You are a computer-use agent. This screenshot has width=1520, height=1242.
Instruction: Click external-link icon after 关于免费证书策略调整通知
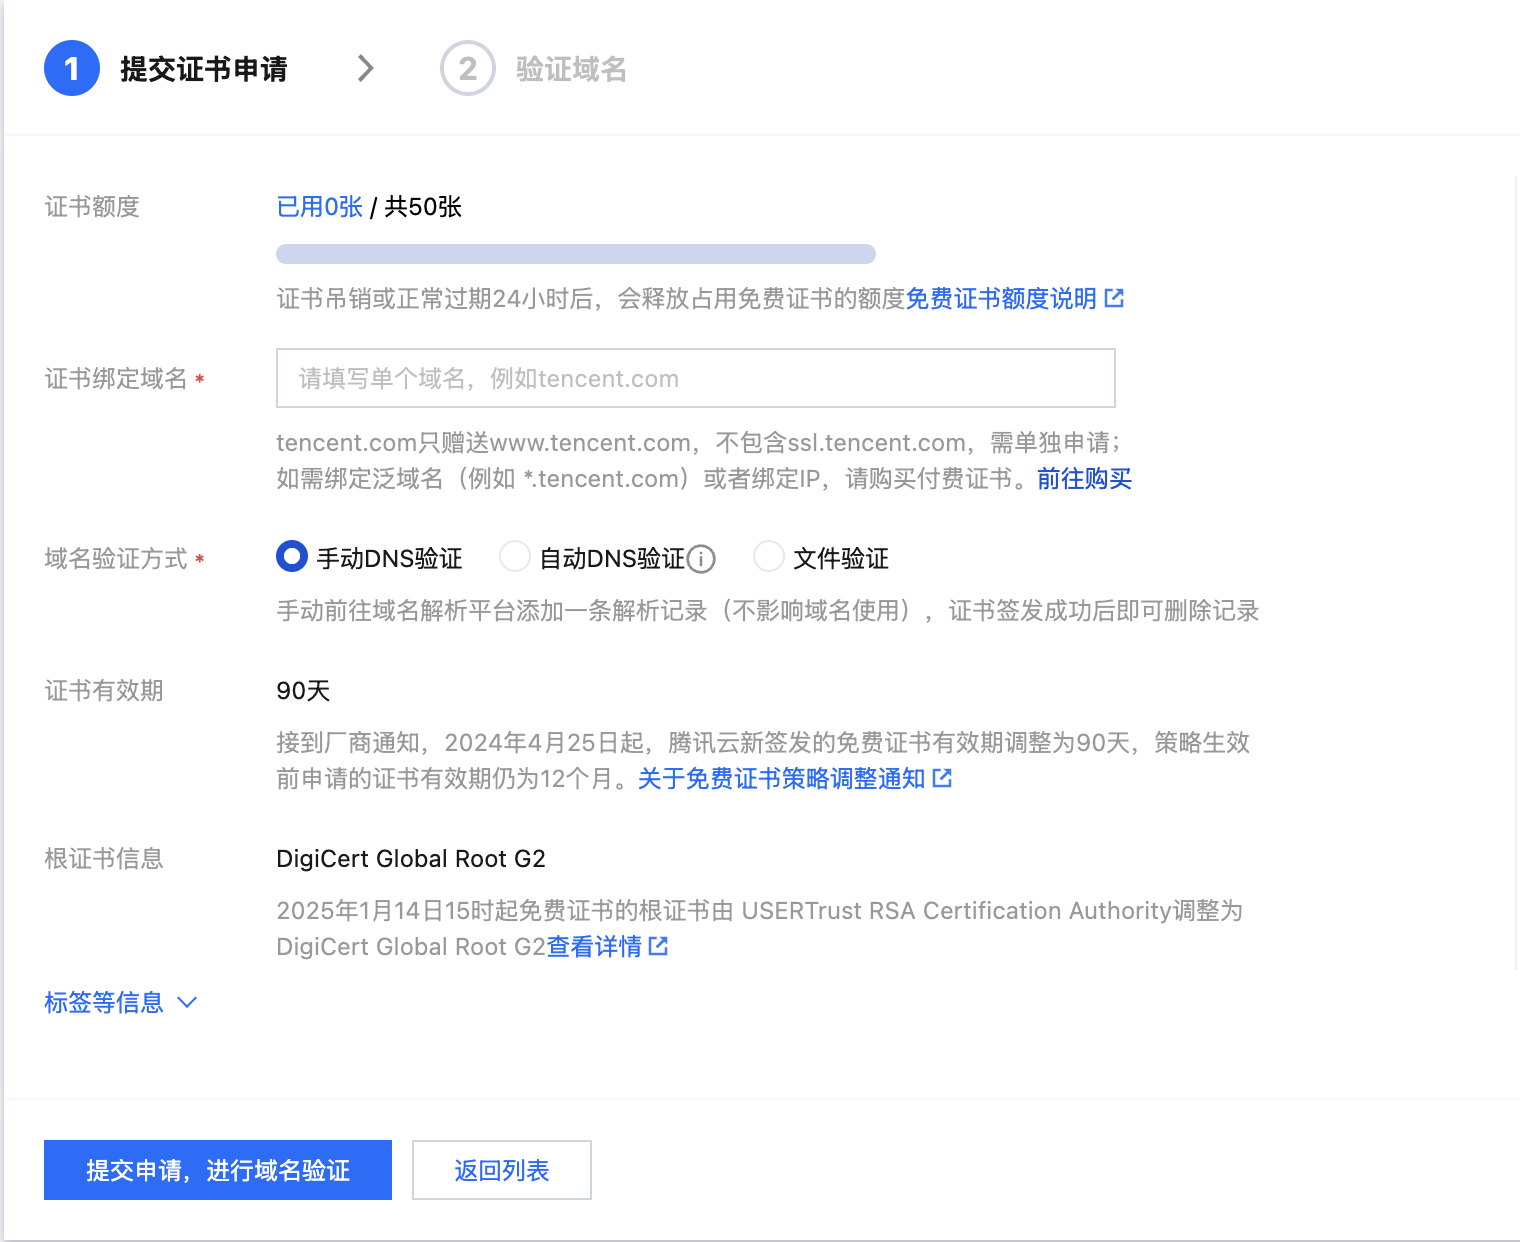(942, 778)
